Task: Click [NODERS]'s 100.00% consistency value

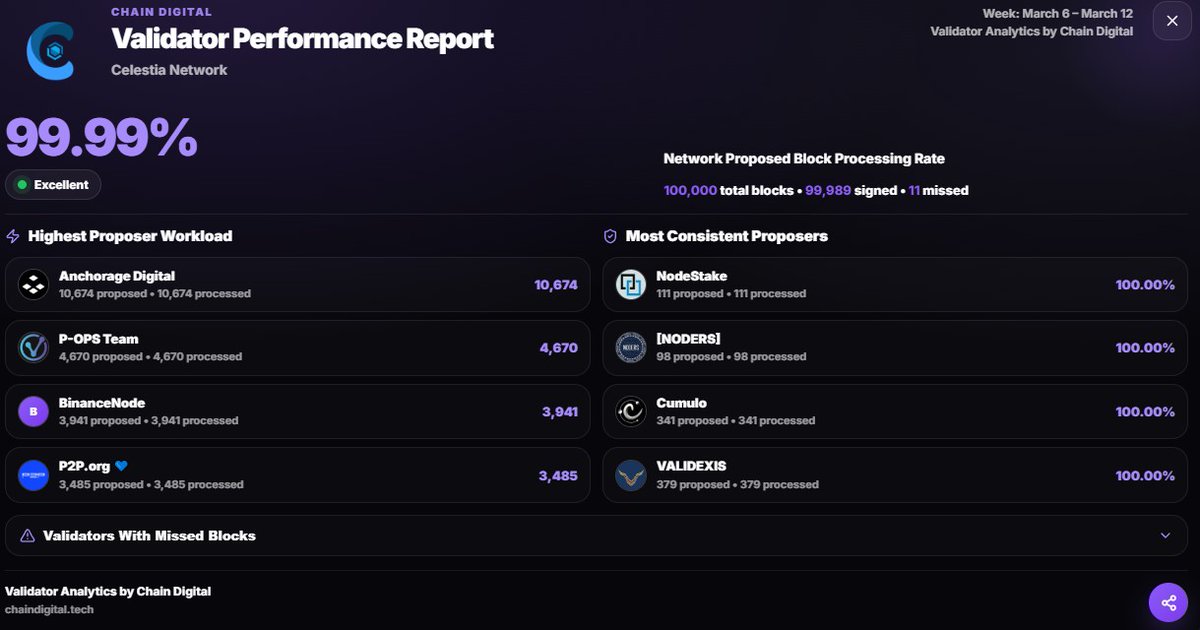Action: point(1145,348)
